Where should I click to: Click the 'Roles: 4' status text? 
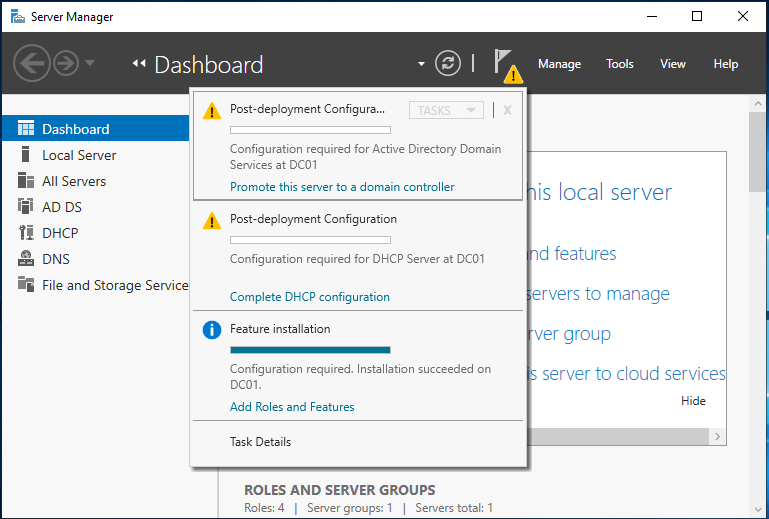(x=264, y=508)
